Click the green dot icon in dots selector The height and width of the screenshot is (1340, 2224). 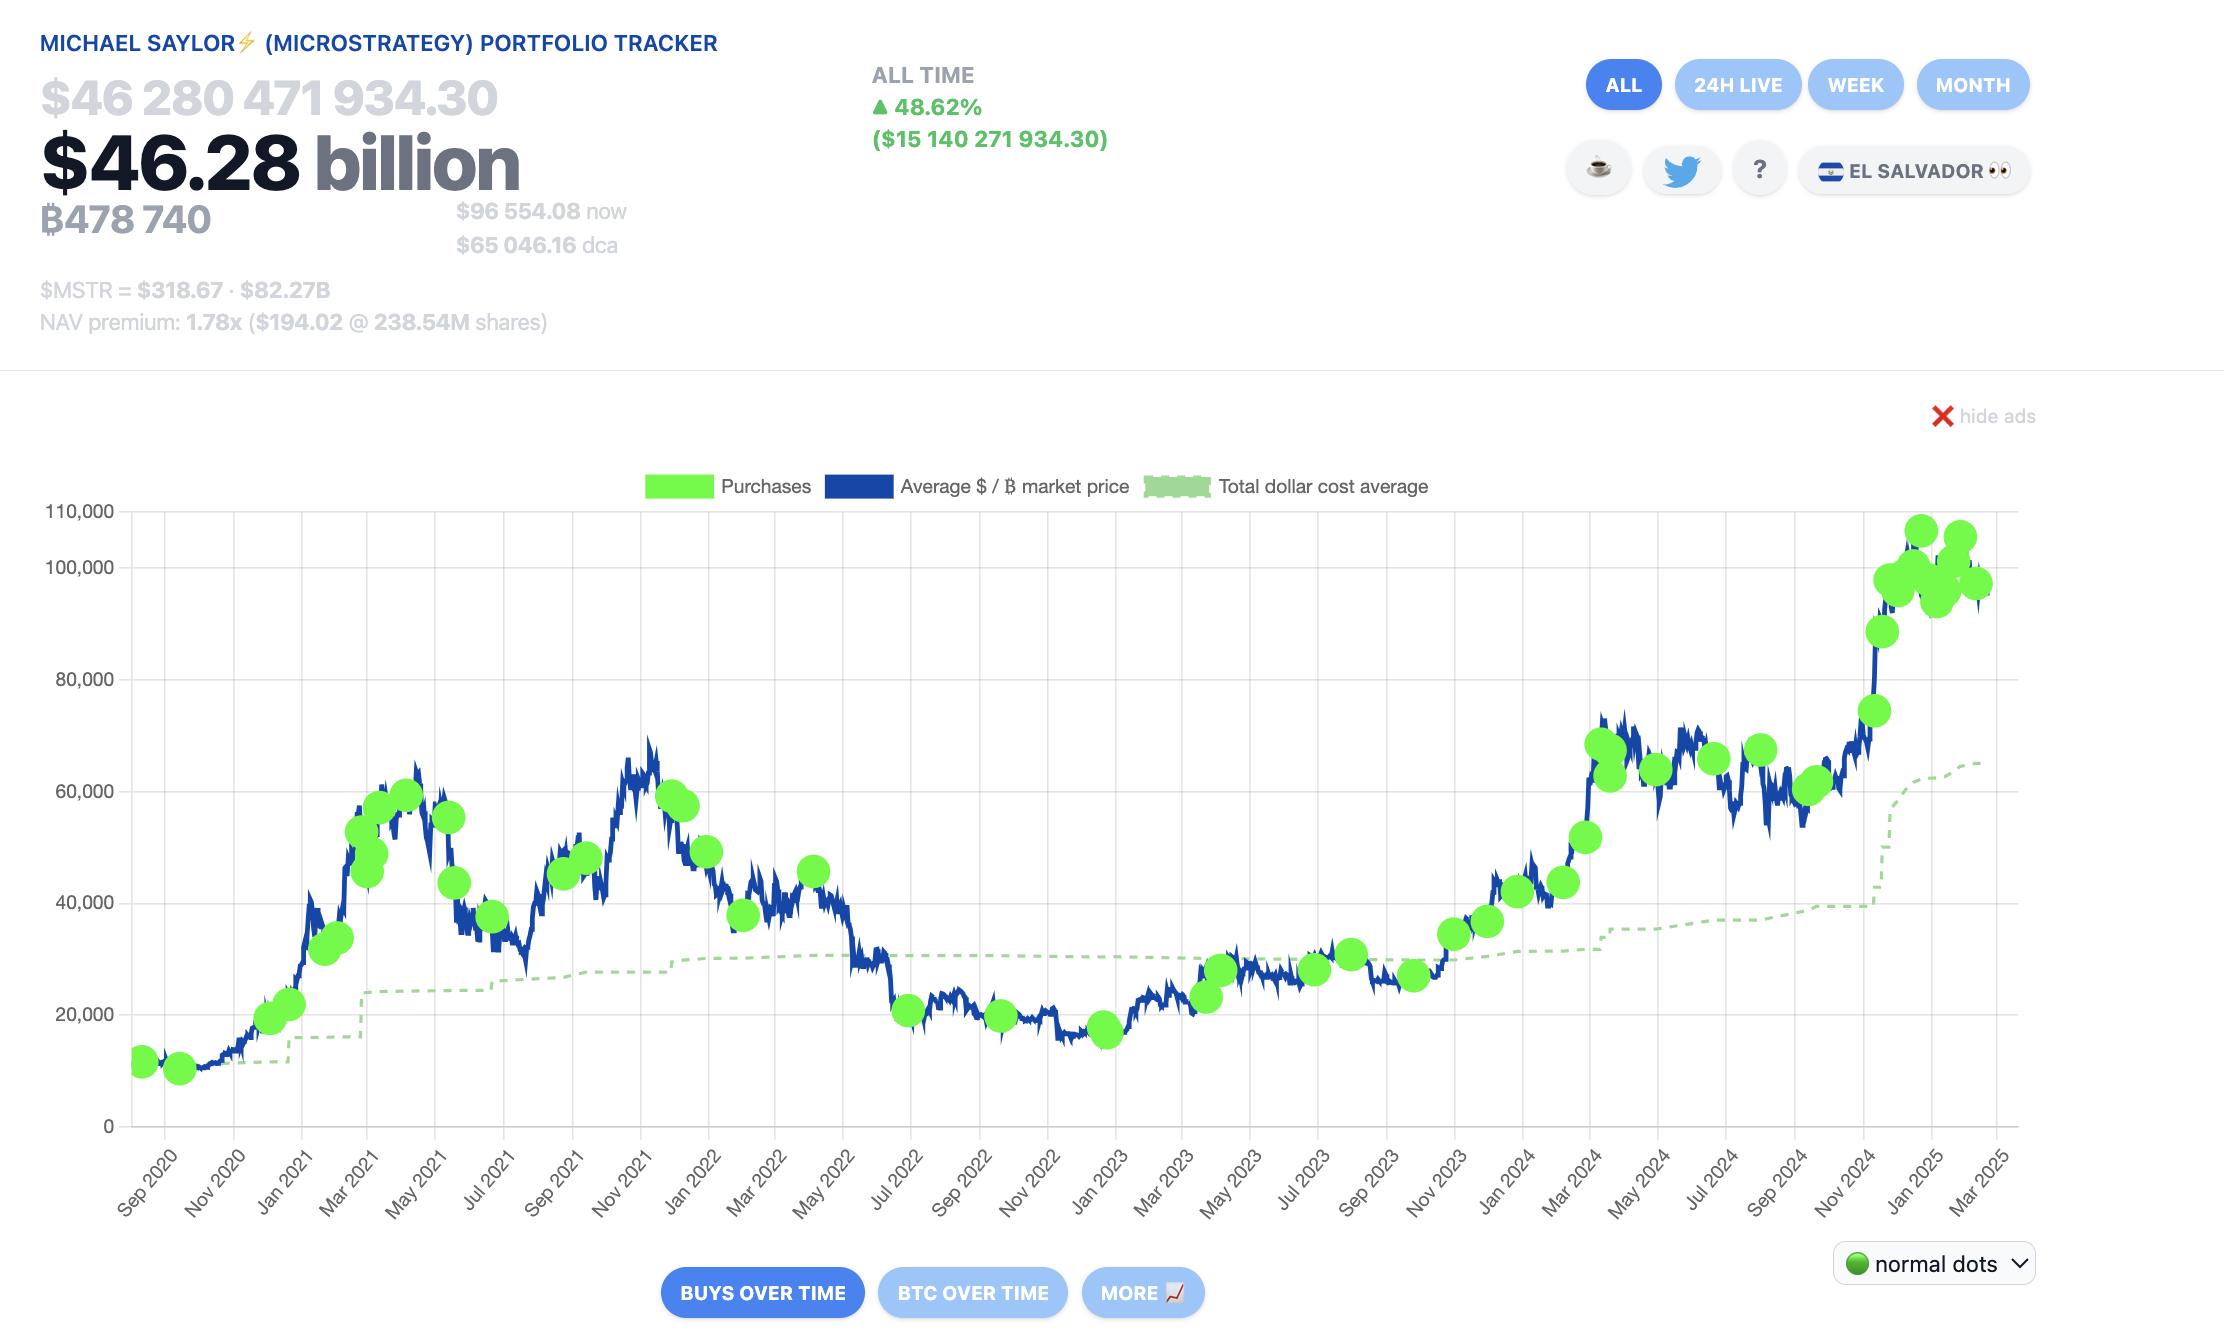coord(1857,1264)
